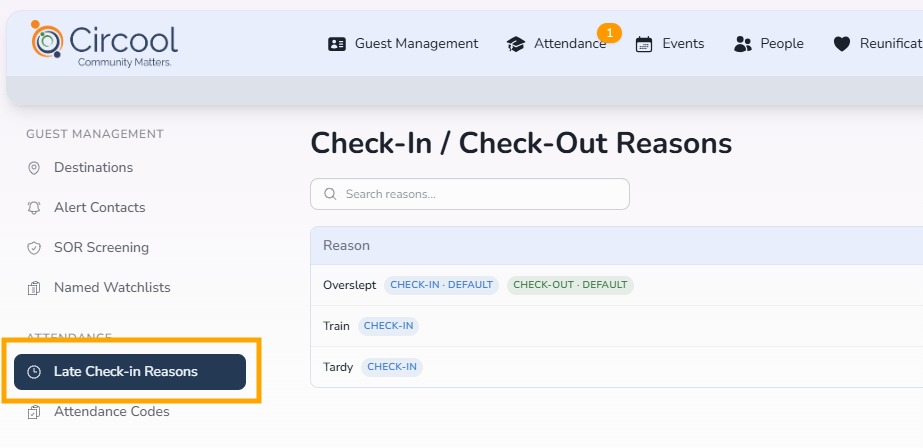This screenshot has height=448, width=923.
Task: Click the Reunification heart icon
Action: pyautogui.click(x=842, y=44)
